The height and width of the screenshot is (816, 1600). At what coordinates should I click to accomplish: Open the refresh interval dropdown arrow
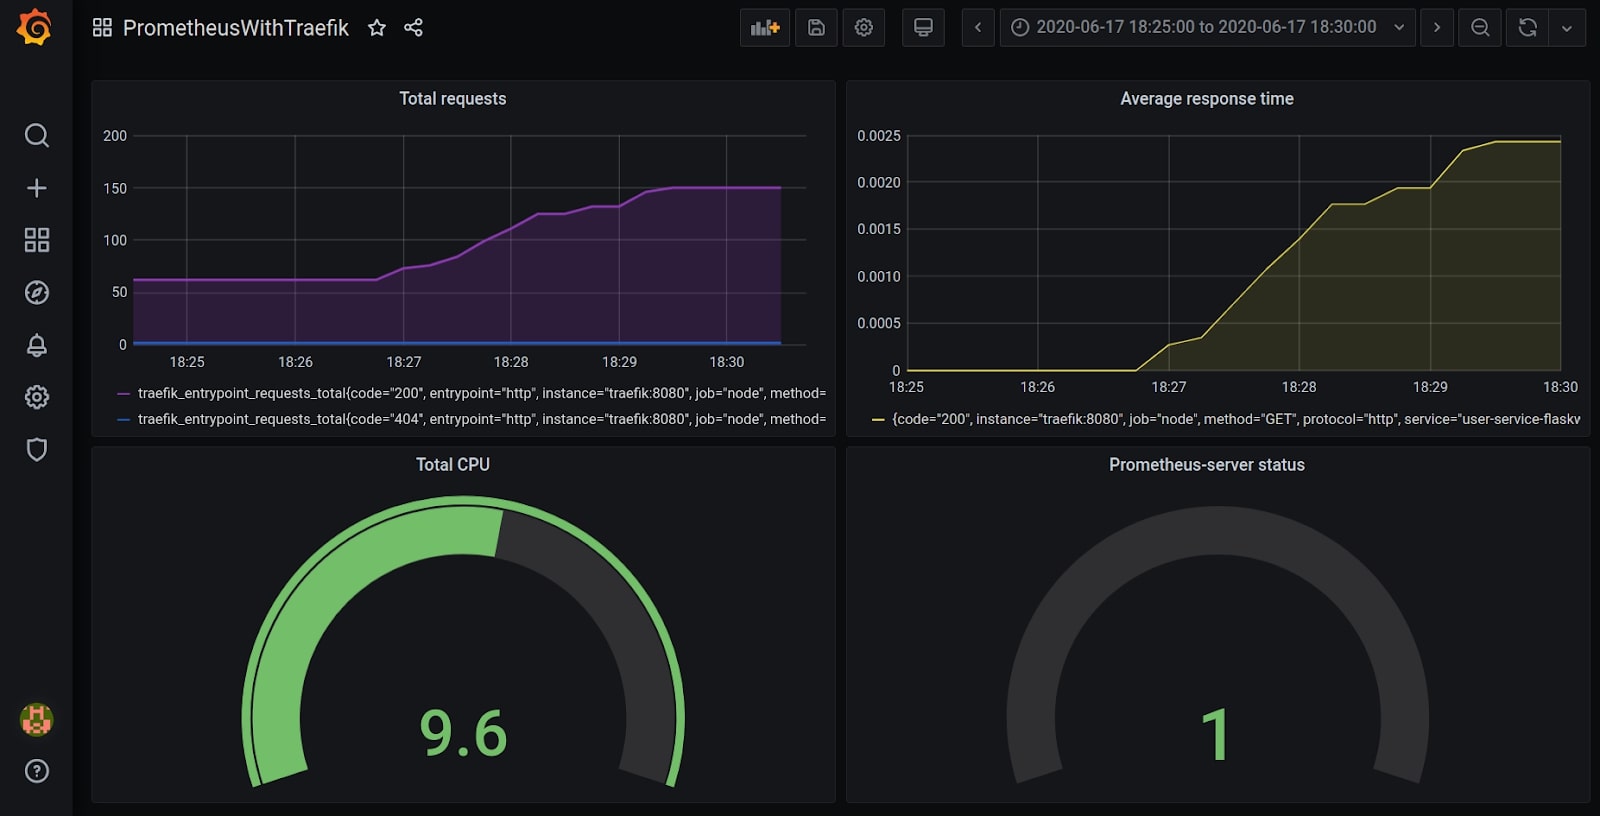[1567, 27]
